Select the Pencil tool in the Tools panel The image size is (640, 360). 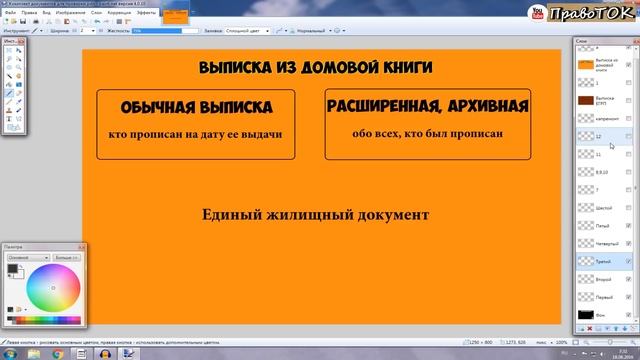9,102
